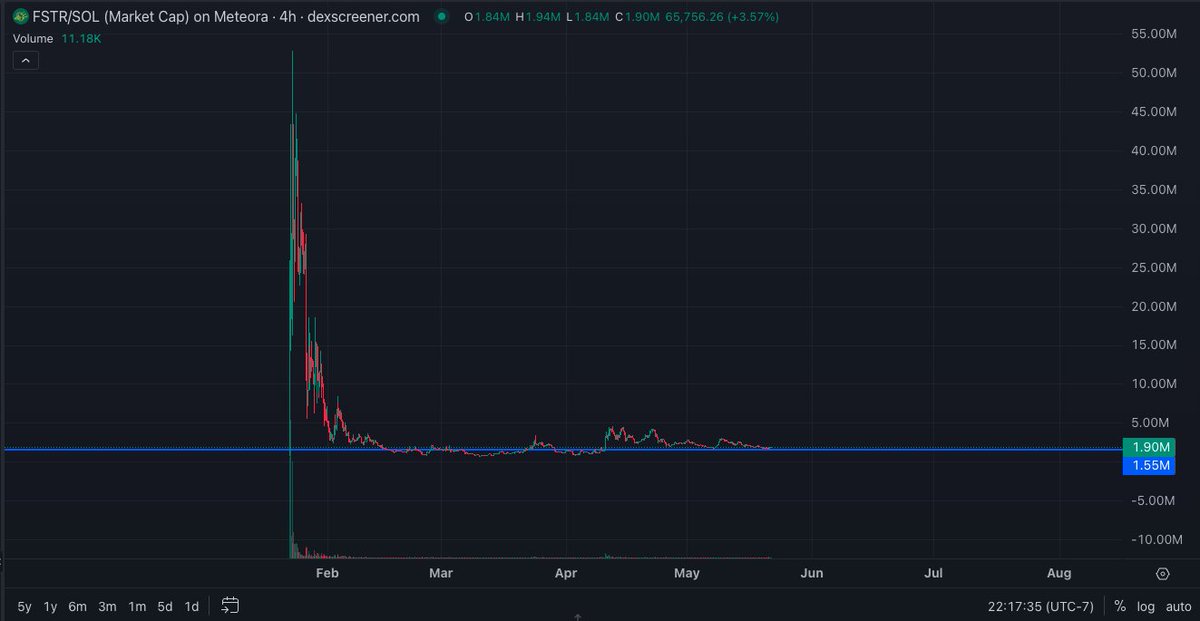Enable percentage scale using the % control

(1119, 605)
